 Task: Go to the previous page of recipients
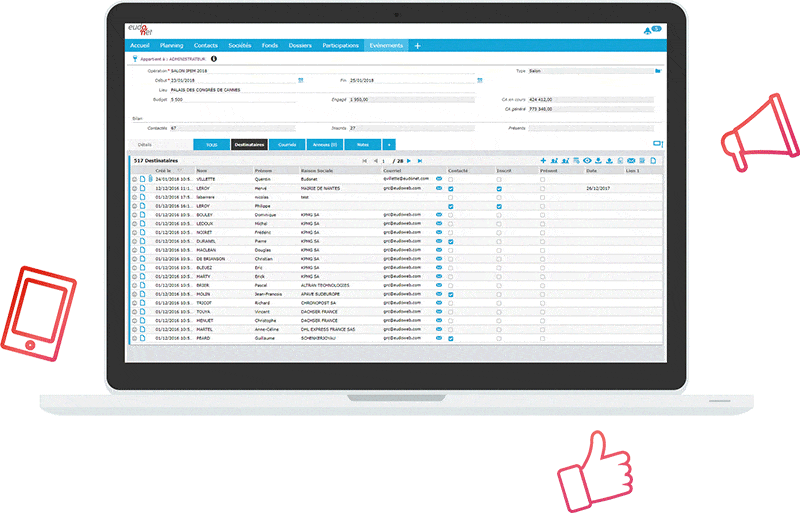pyautogui.click(x=376, y=161)
